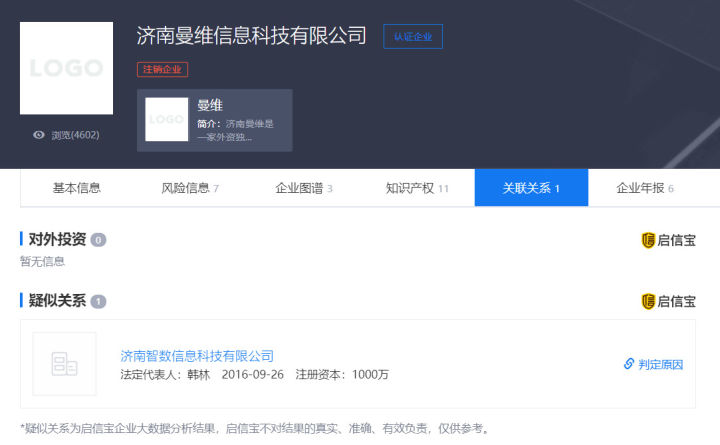Image resolution: width=720 pixels, height=445 pixels.
Task: Click legal representative name 韩林
Action: click(x=198, y=375)
